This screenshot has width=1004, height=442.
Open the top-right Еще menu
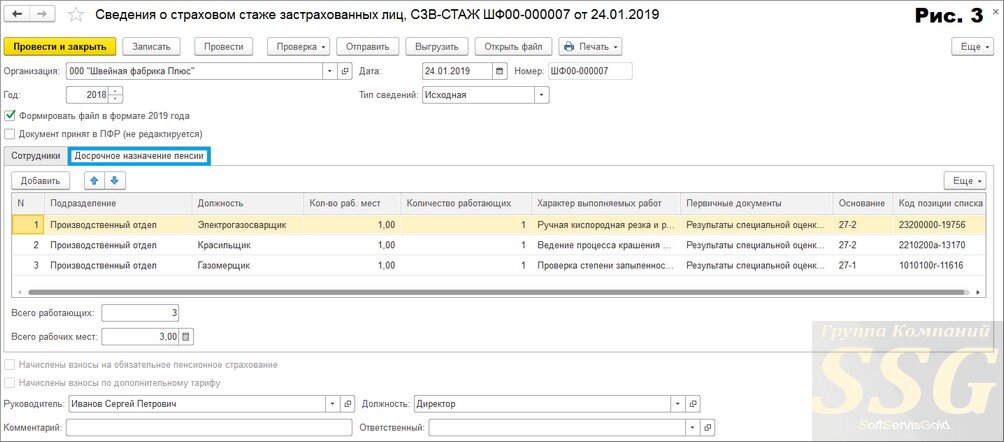click(975, 47)
